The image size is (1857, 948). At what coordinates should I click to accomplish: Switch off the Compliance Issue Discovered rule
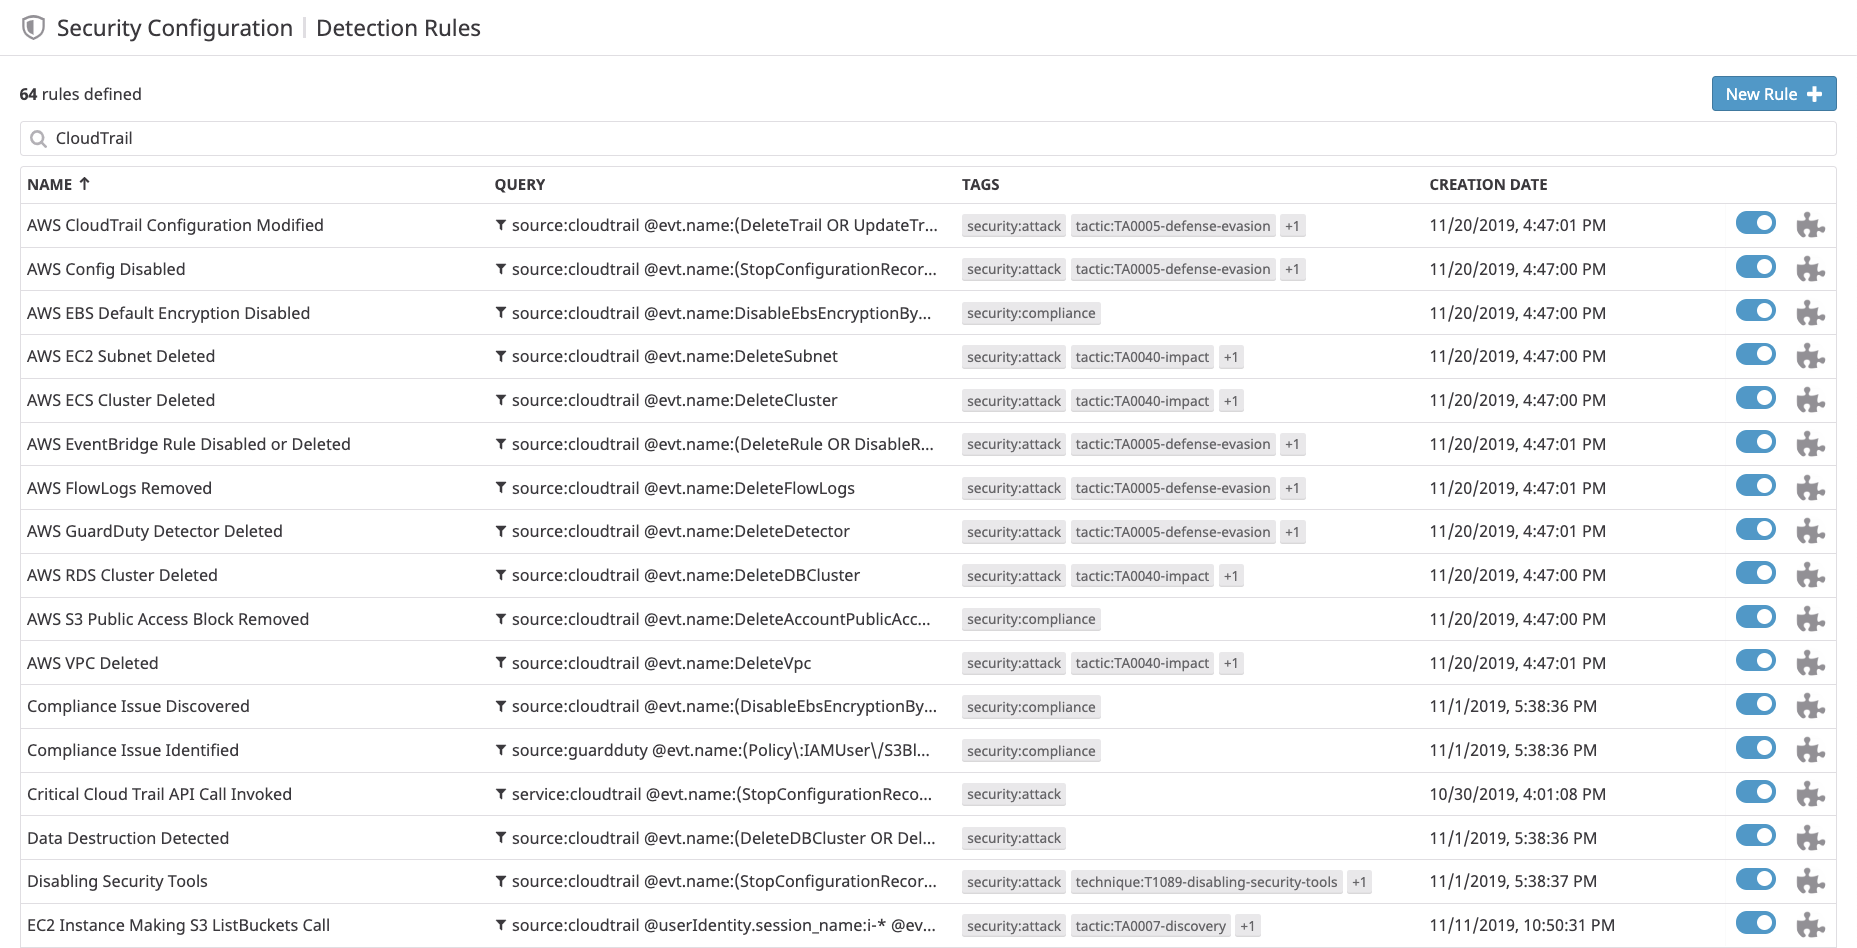(x=1755, y=704)
